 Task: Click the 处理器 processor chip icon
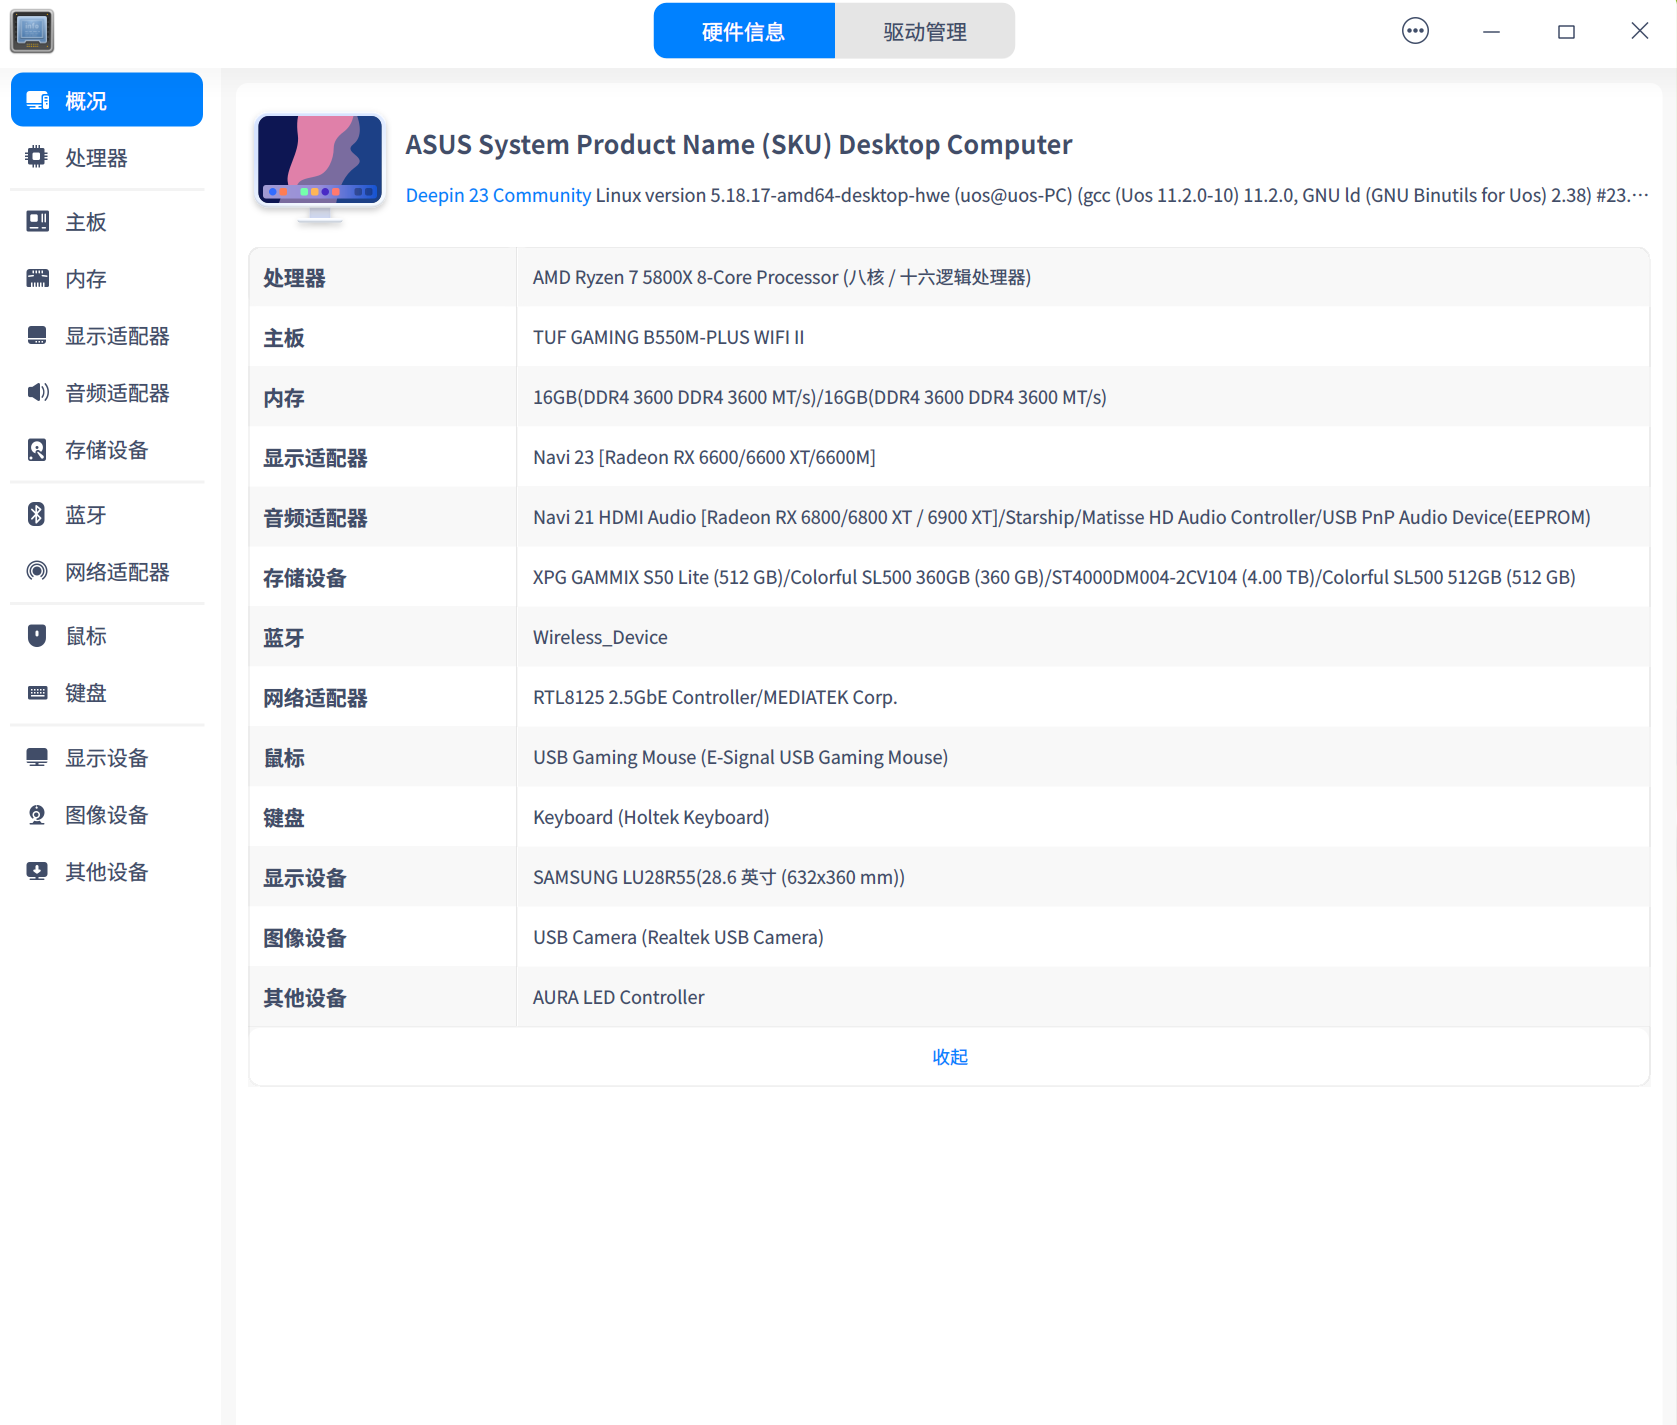37,157
